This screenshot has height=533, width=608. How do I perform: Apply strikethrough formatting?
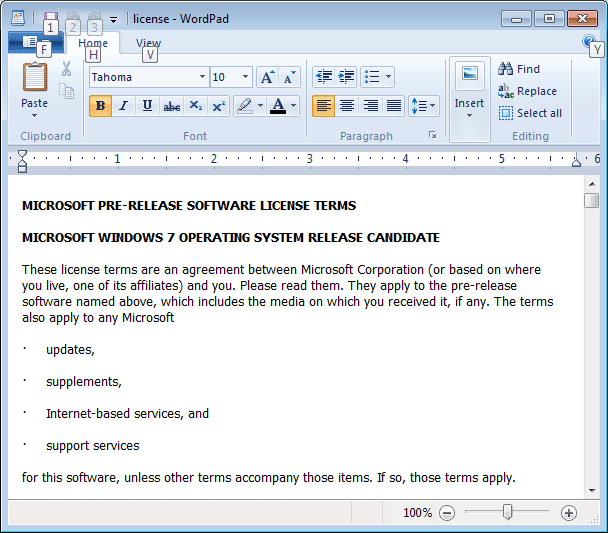171,106
